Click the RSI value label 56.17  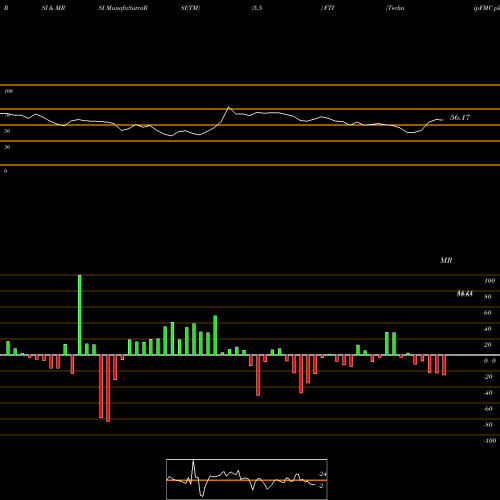click(x=460, y=117)
